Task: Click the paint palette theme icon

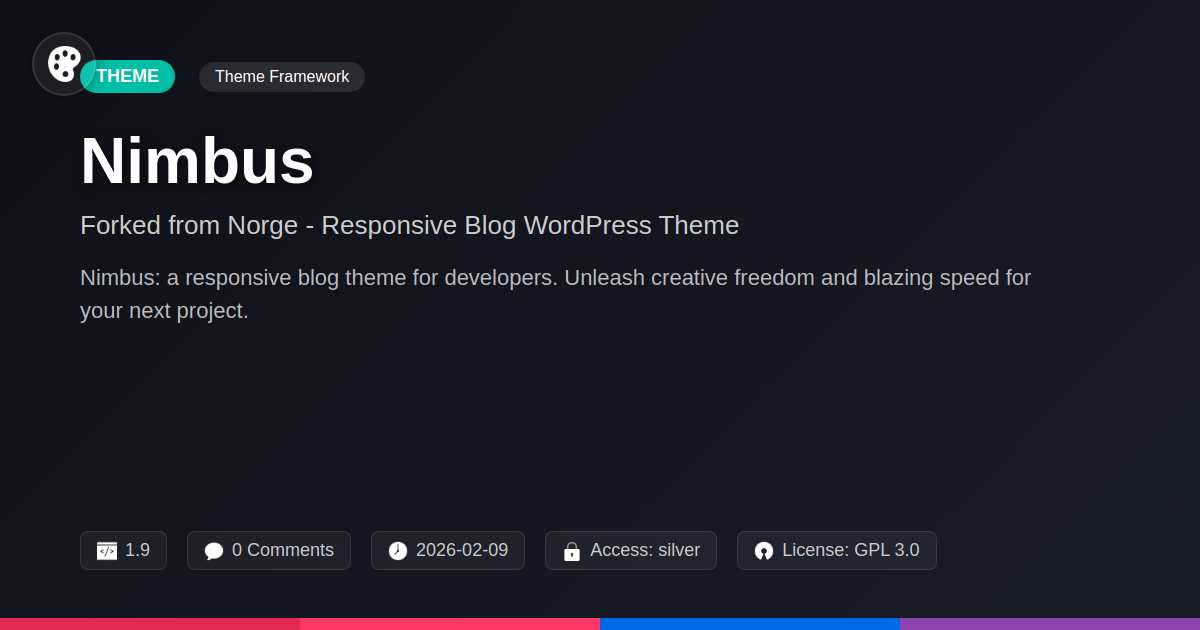Action: 64,64
